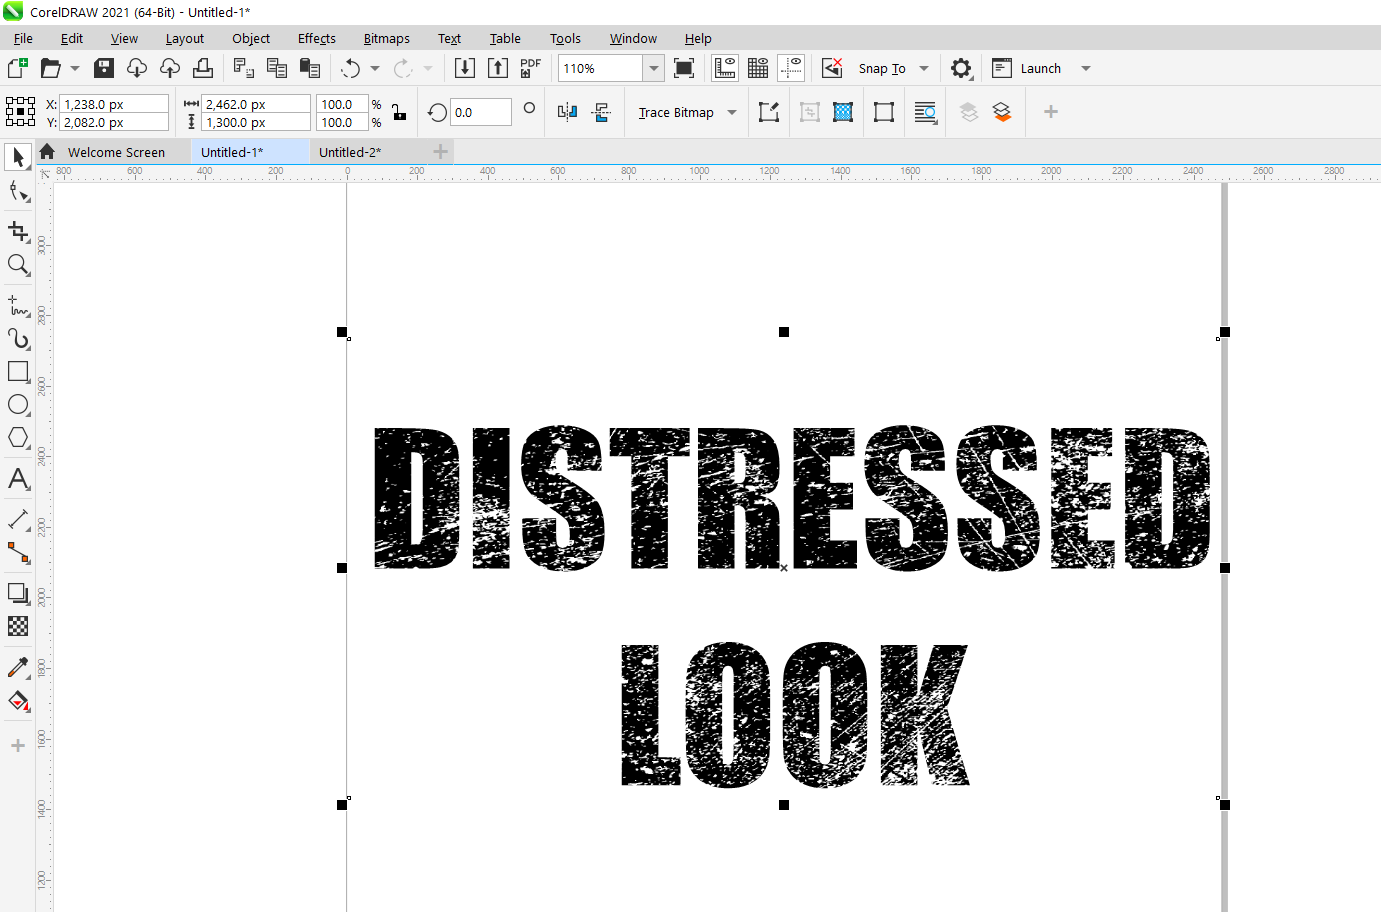Viewport: 1381px width, 912px height.
Task: Select the Rectangle tool
Action: [x=18, y=371]
